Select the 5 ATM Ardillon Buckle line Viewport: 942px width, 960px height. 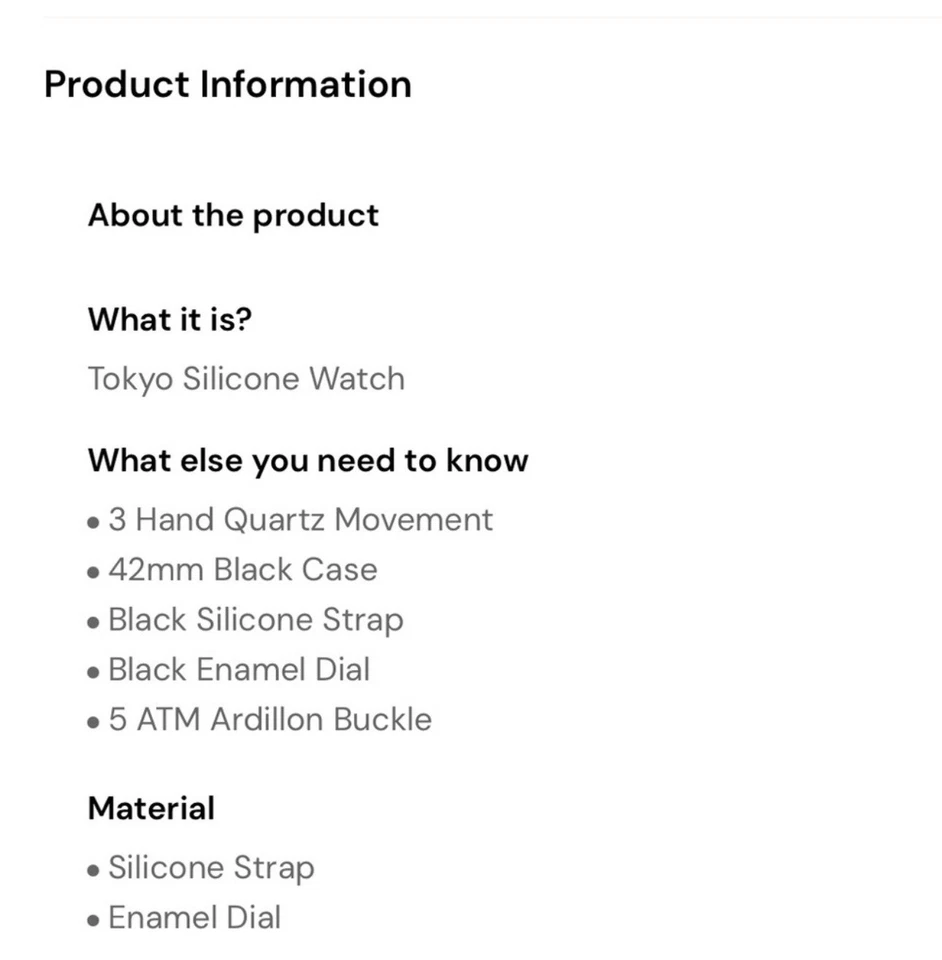(x=270, y=719)
